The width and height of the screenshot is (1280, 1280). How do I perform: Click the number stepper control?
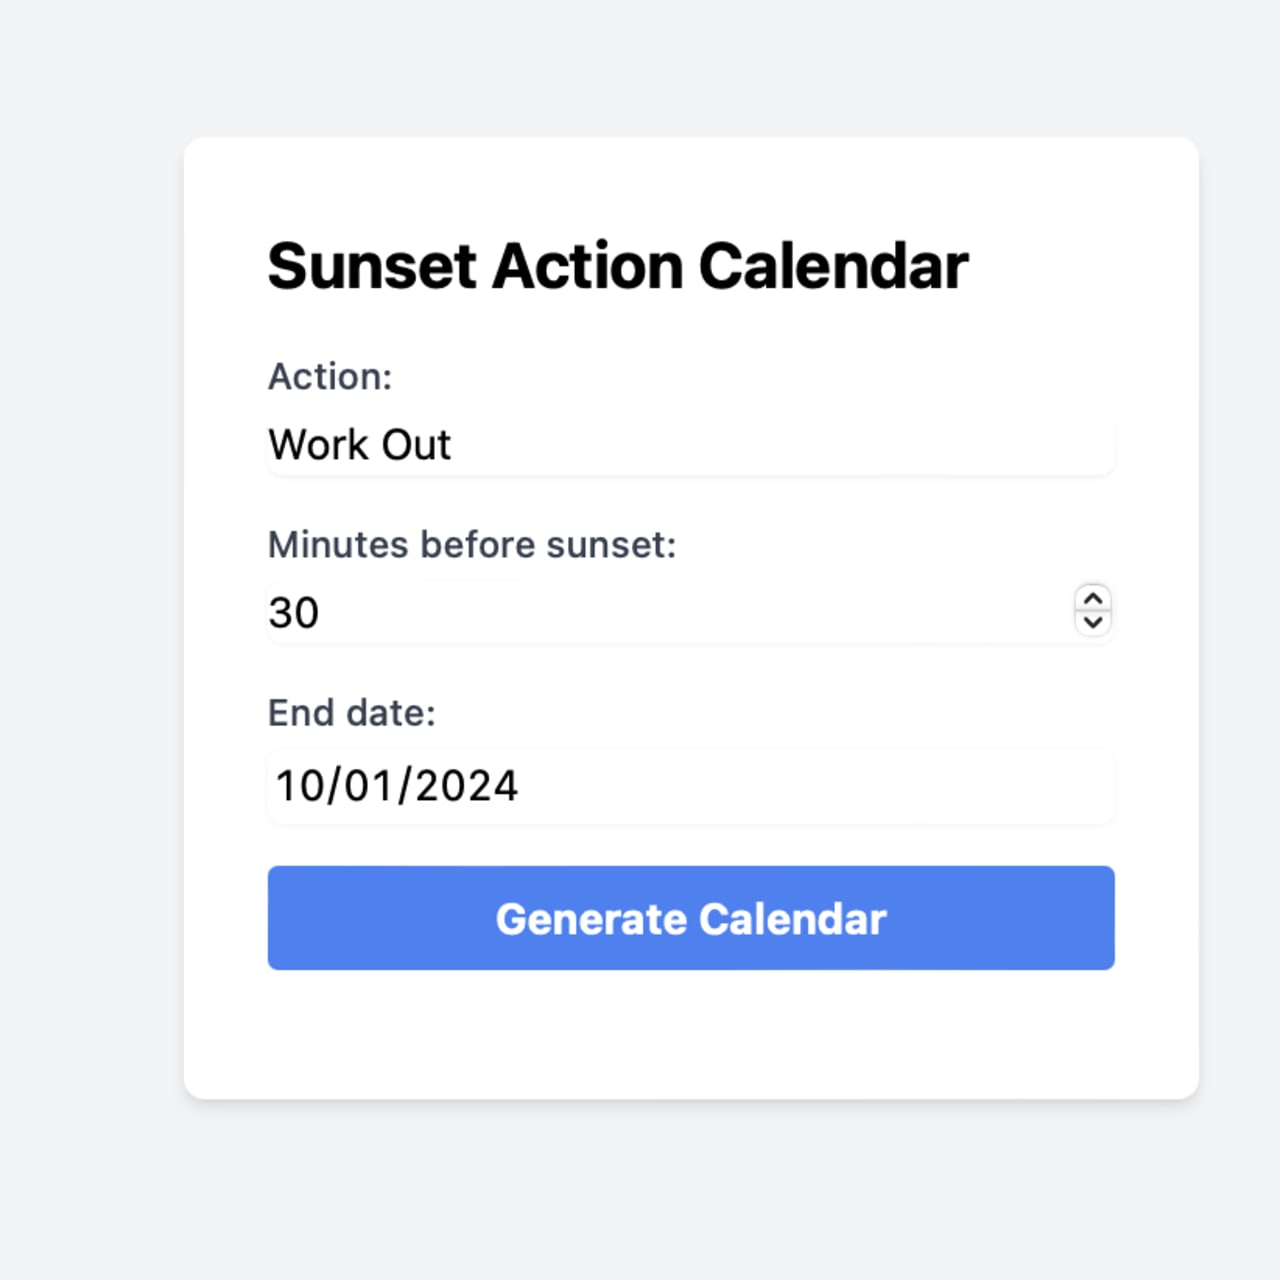(x=1093, y=610)
